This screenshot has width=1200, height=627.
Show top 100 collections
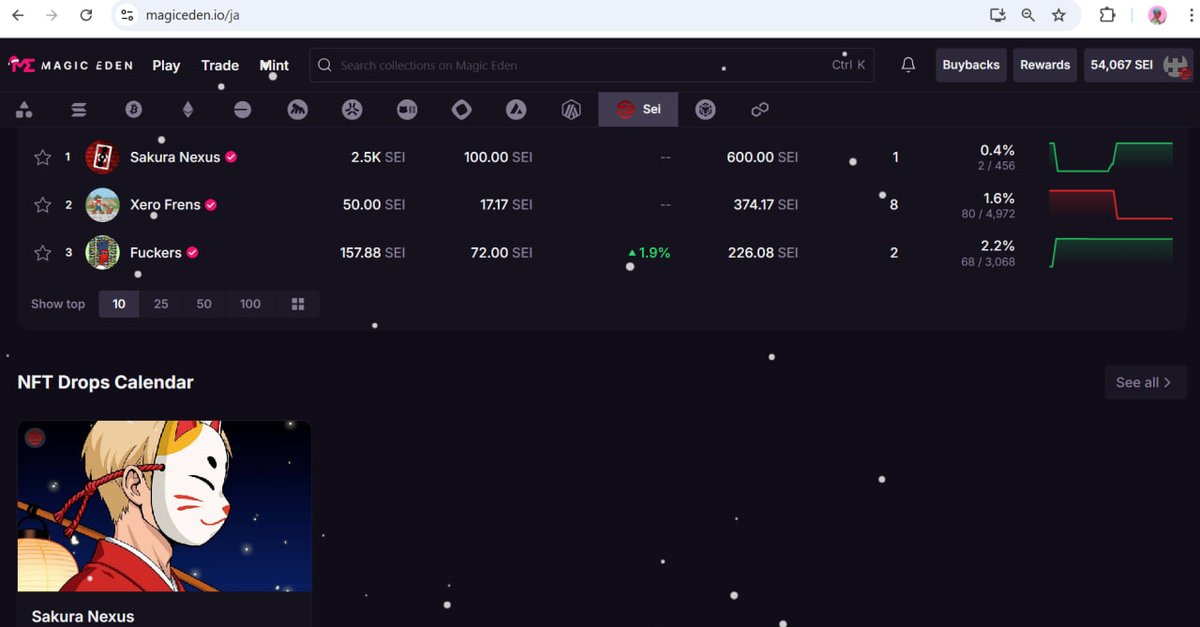tap(250, 304)
